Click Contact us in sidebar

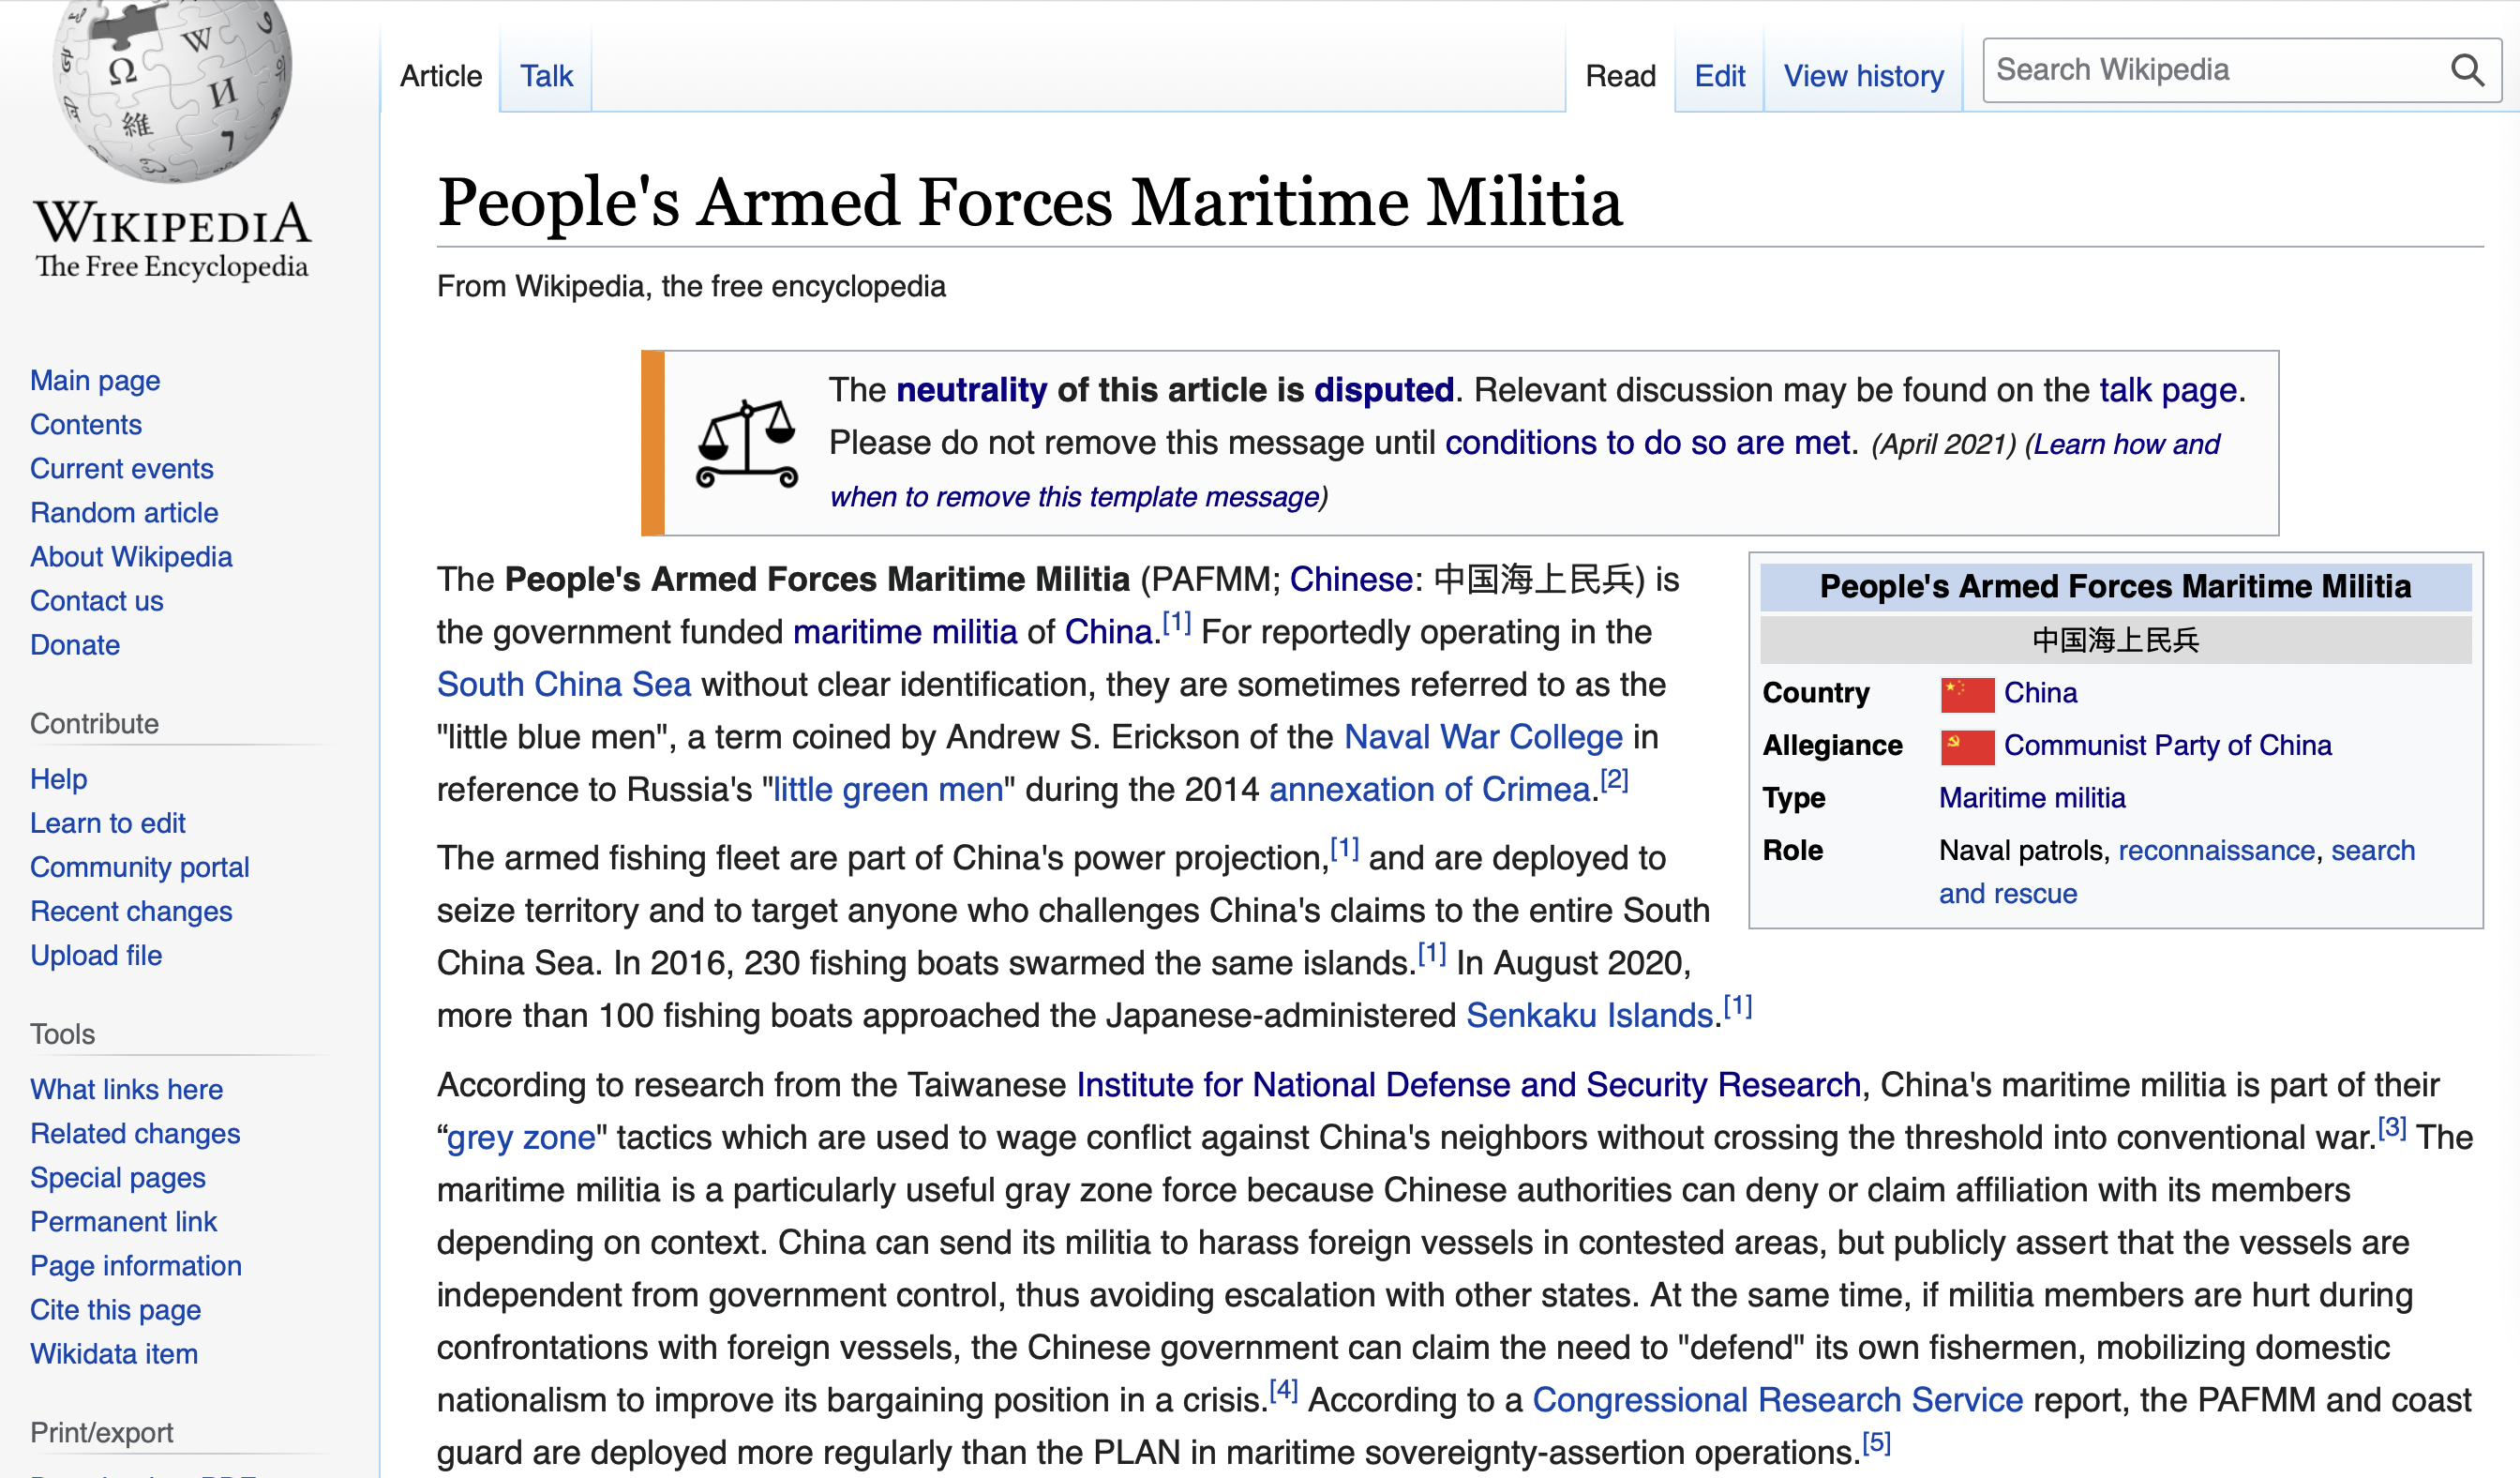coord(97,600)
